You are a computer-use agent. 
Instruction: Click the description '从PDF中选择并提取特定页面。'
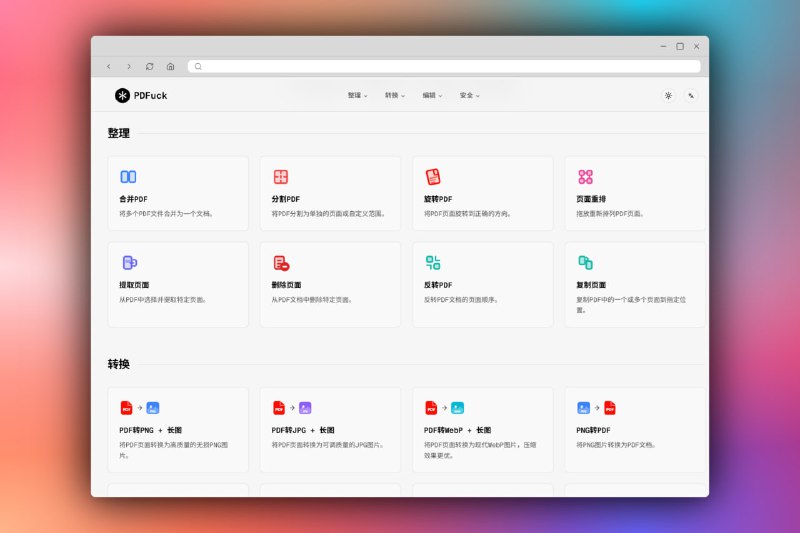click(163, 300)
